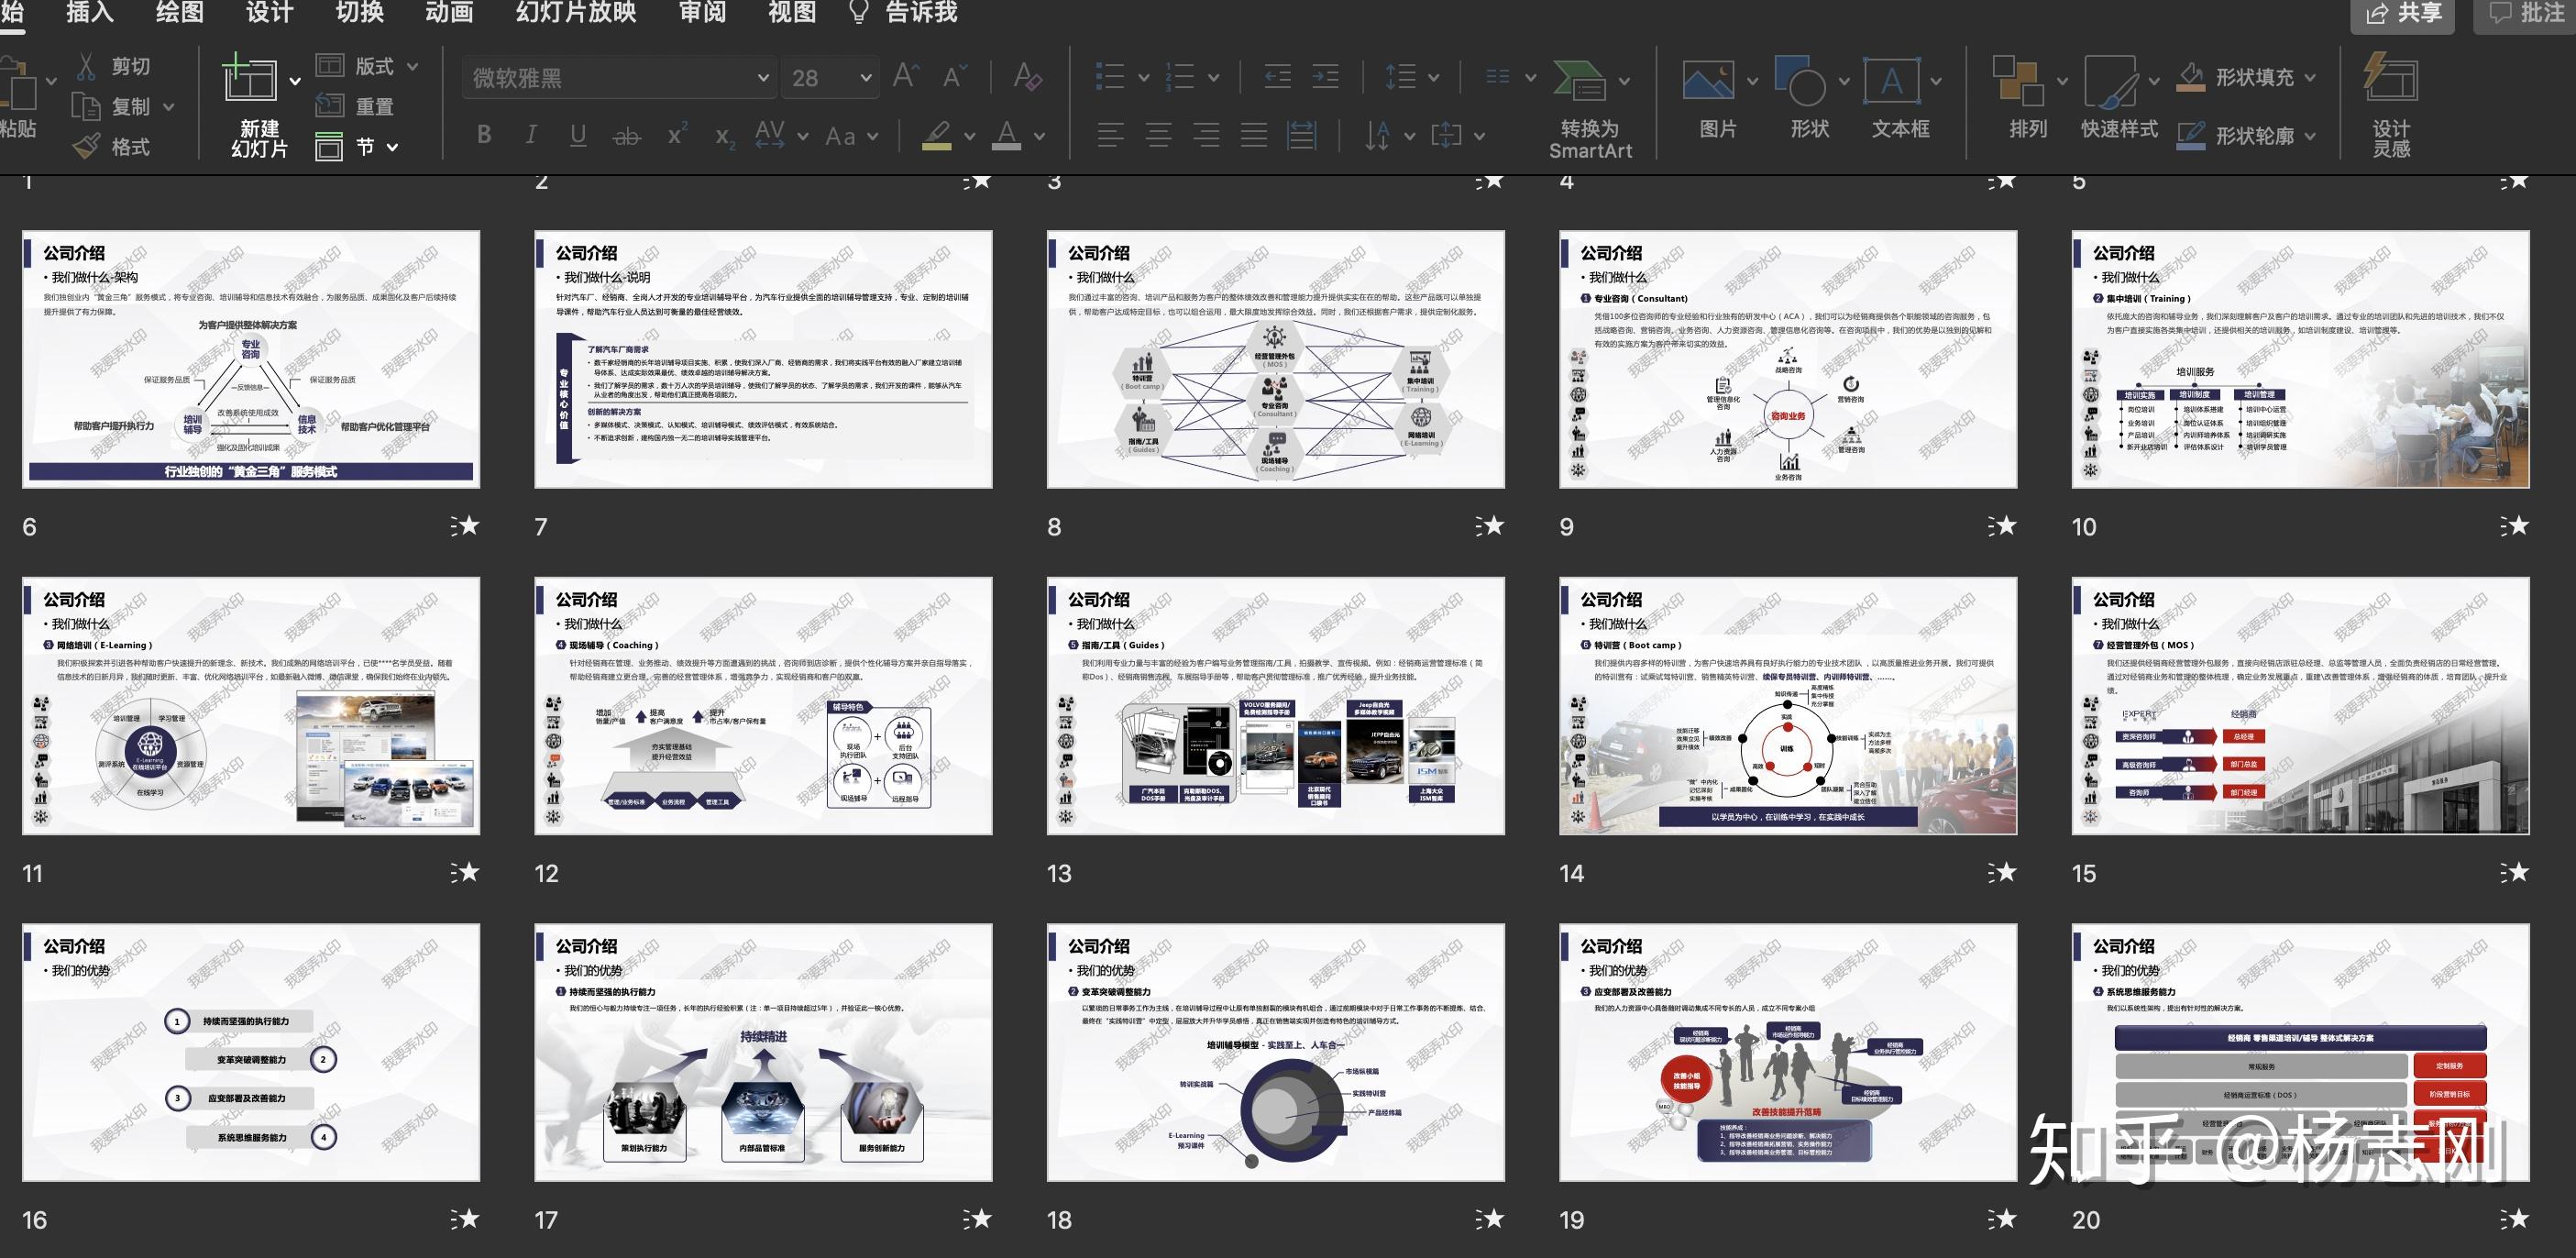
Task: Open the 幻灯片放映 ribbon tab
Action: pos(576,12)
